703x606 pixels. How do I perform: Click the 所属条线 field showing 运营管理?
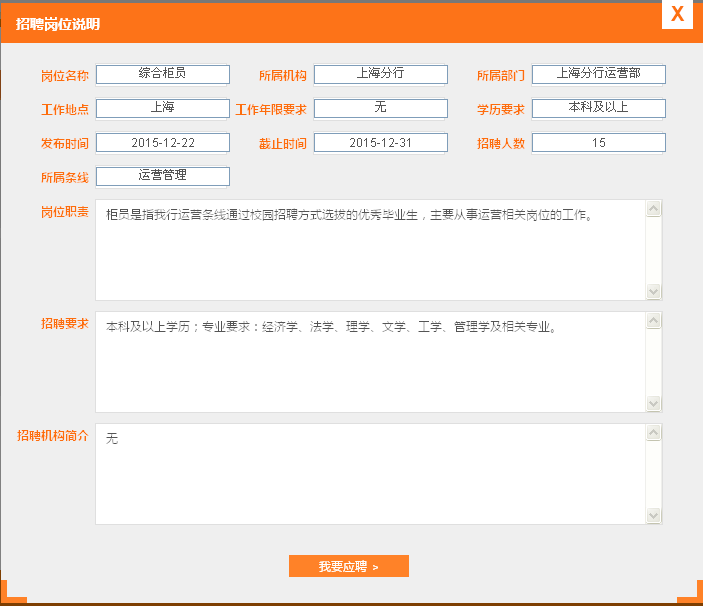point(163,176)
